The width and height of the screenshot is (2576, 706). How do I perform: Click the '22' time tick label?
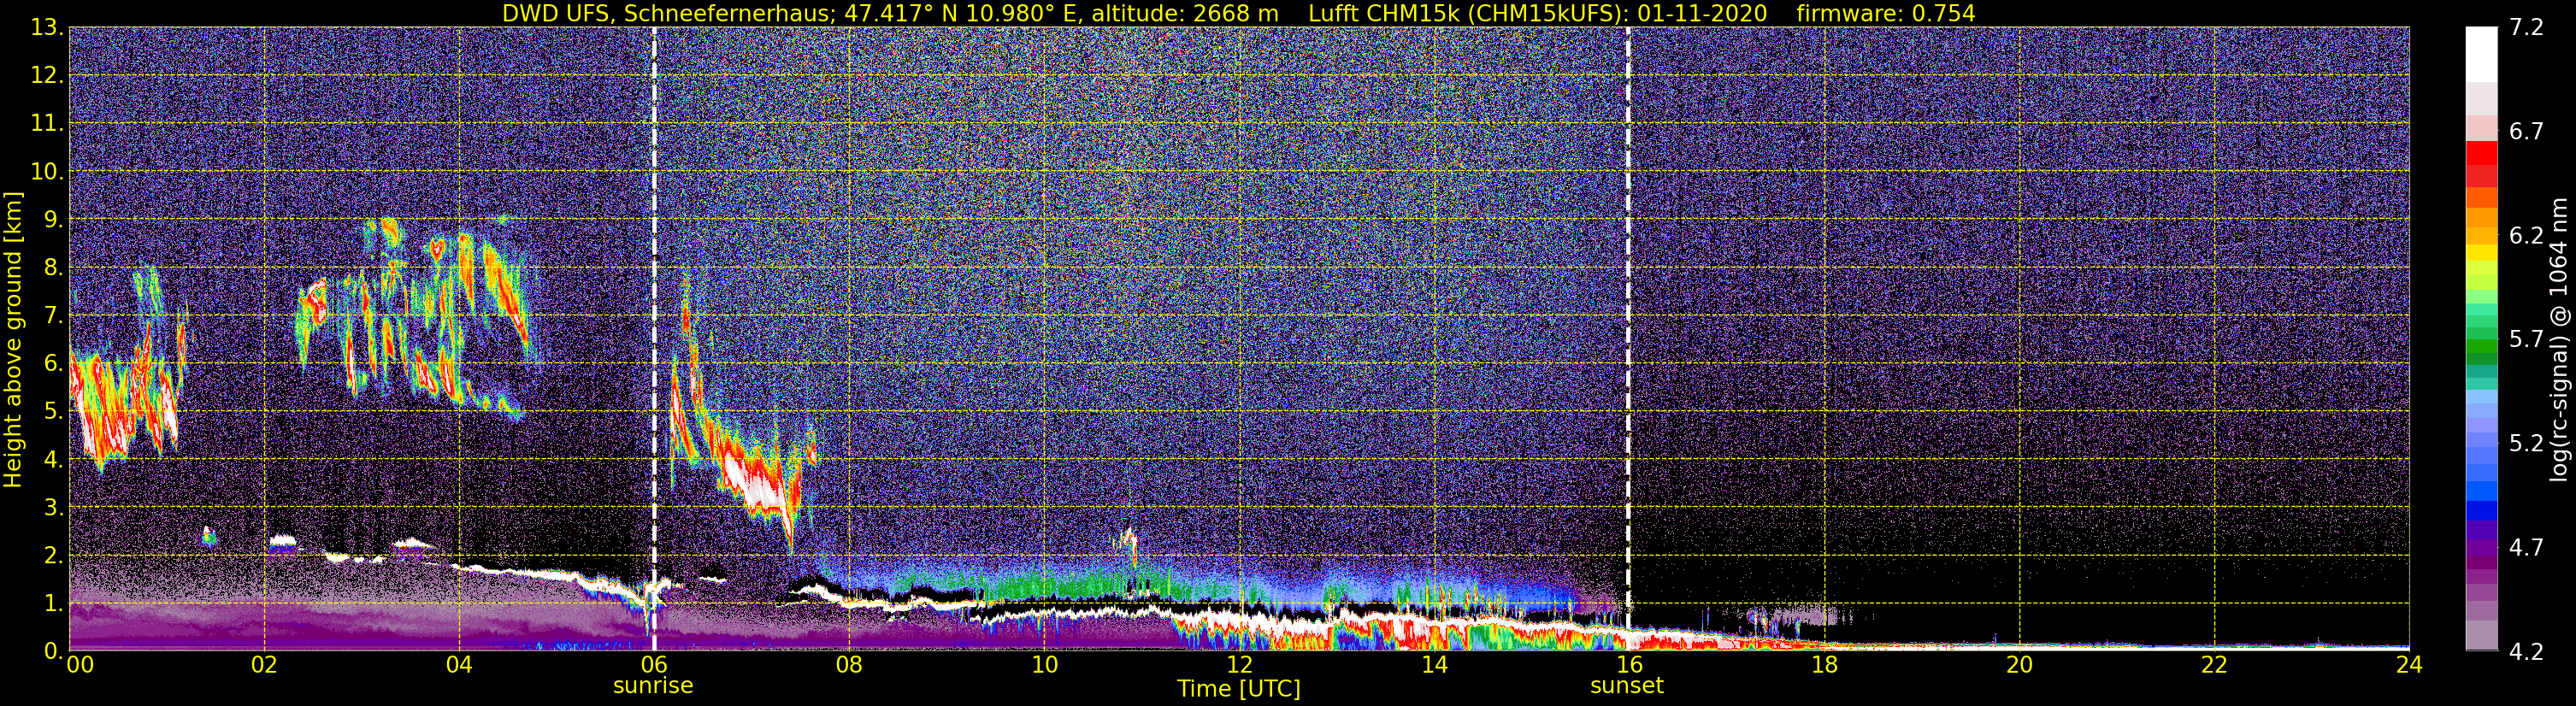pos(2214,665)
